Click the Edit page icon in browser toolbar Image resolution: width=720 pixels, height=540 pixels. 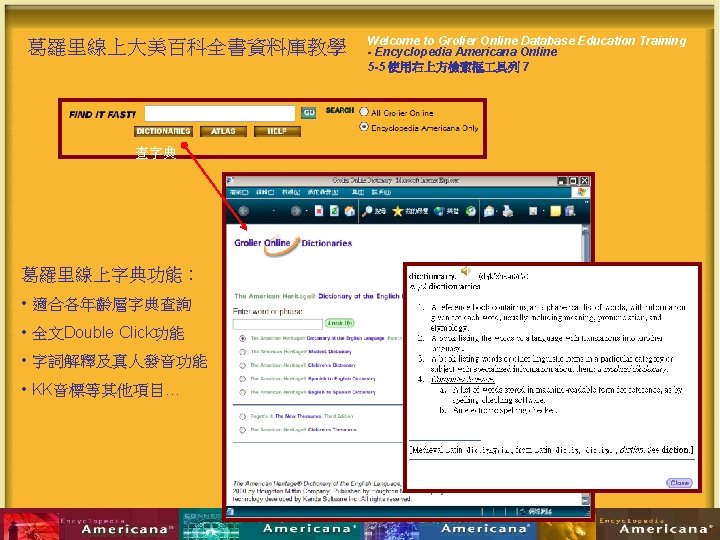533,211
